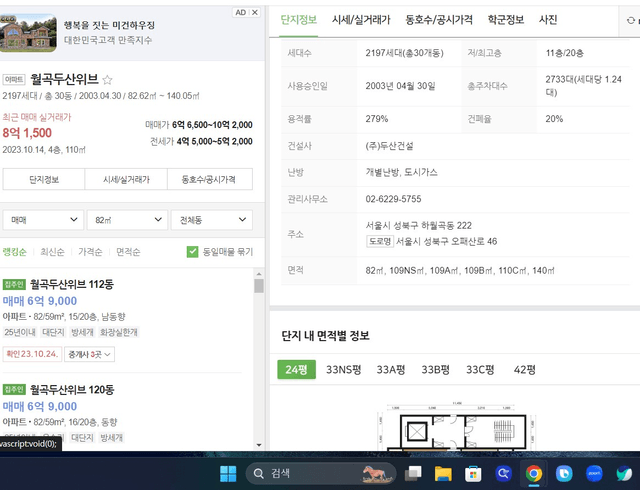Viewport: 640px width, 490px height.
Task: Open the 82㎡ area dropdown
Action: coord(127,220)
